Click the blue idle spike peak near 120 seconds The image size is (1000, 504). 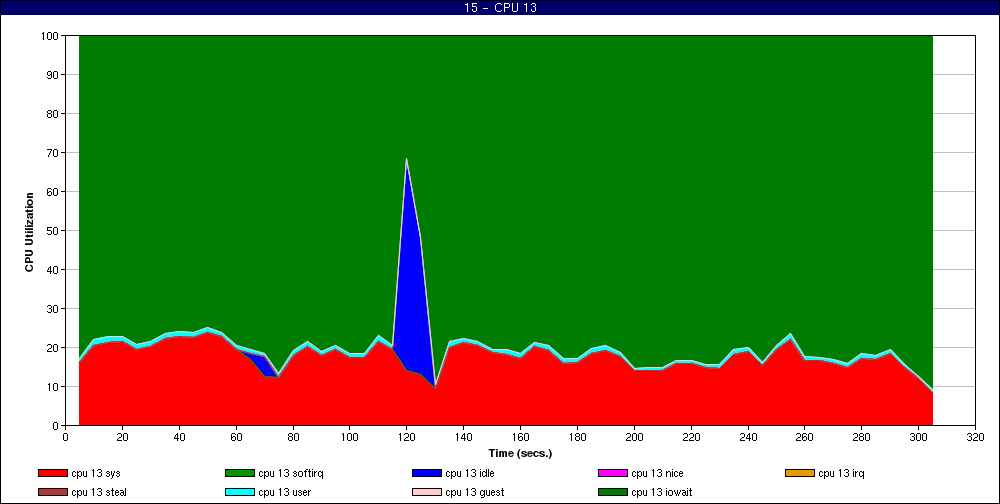[406, 160]
